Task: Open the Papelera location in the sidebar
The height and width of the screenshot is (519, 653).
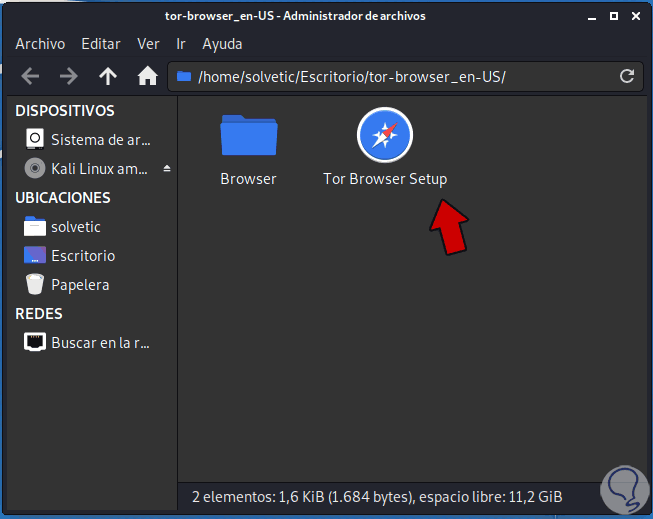Action: pos(92,284)
